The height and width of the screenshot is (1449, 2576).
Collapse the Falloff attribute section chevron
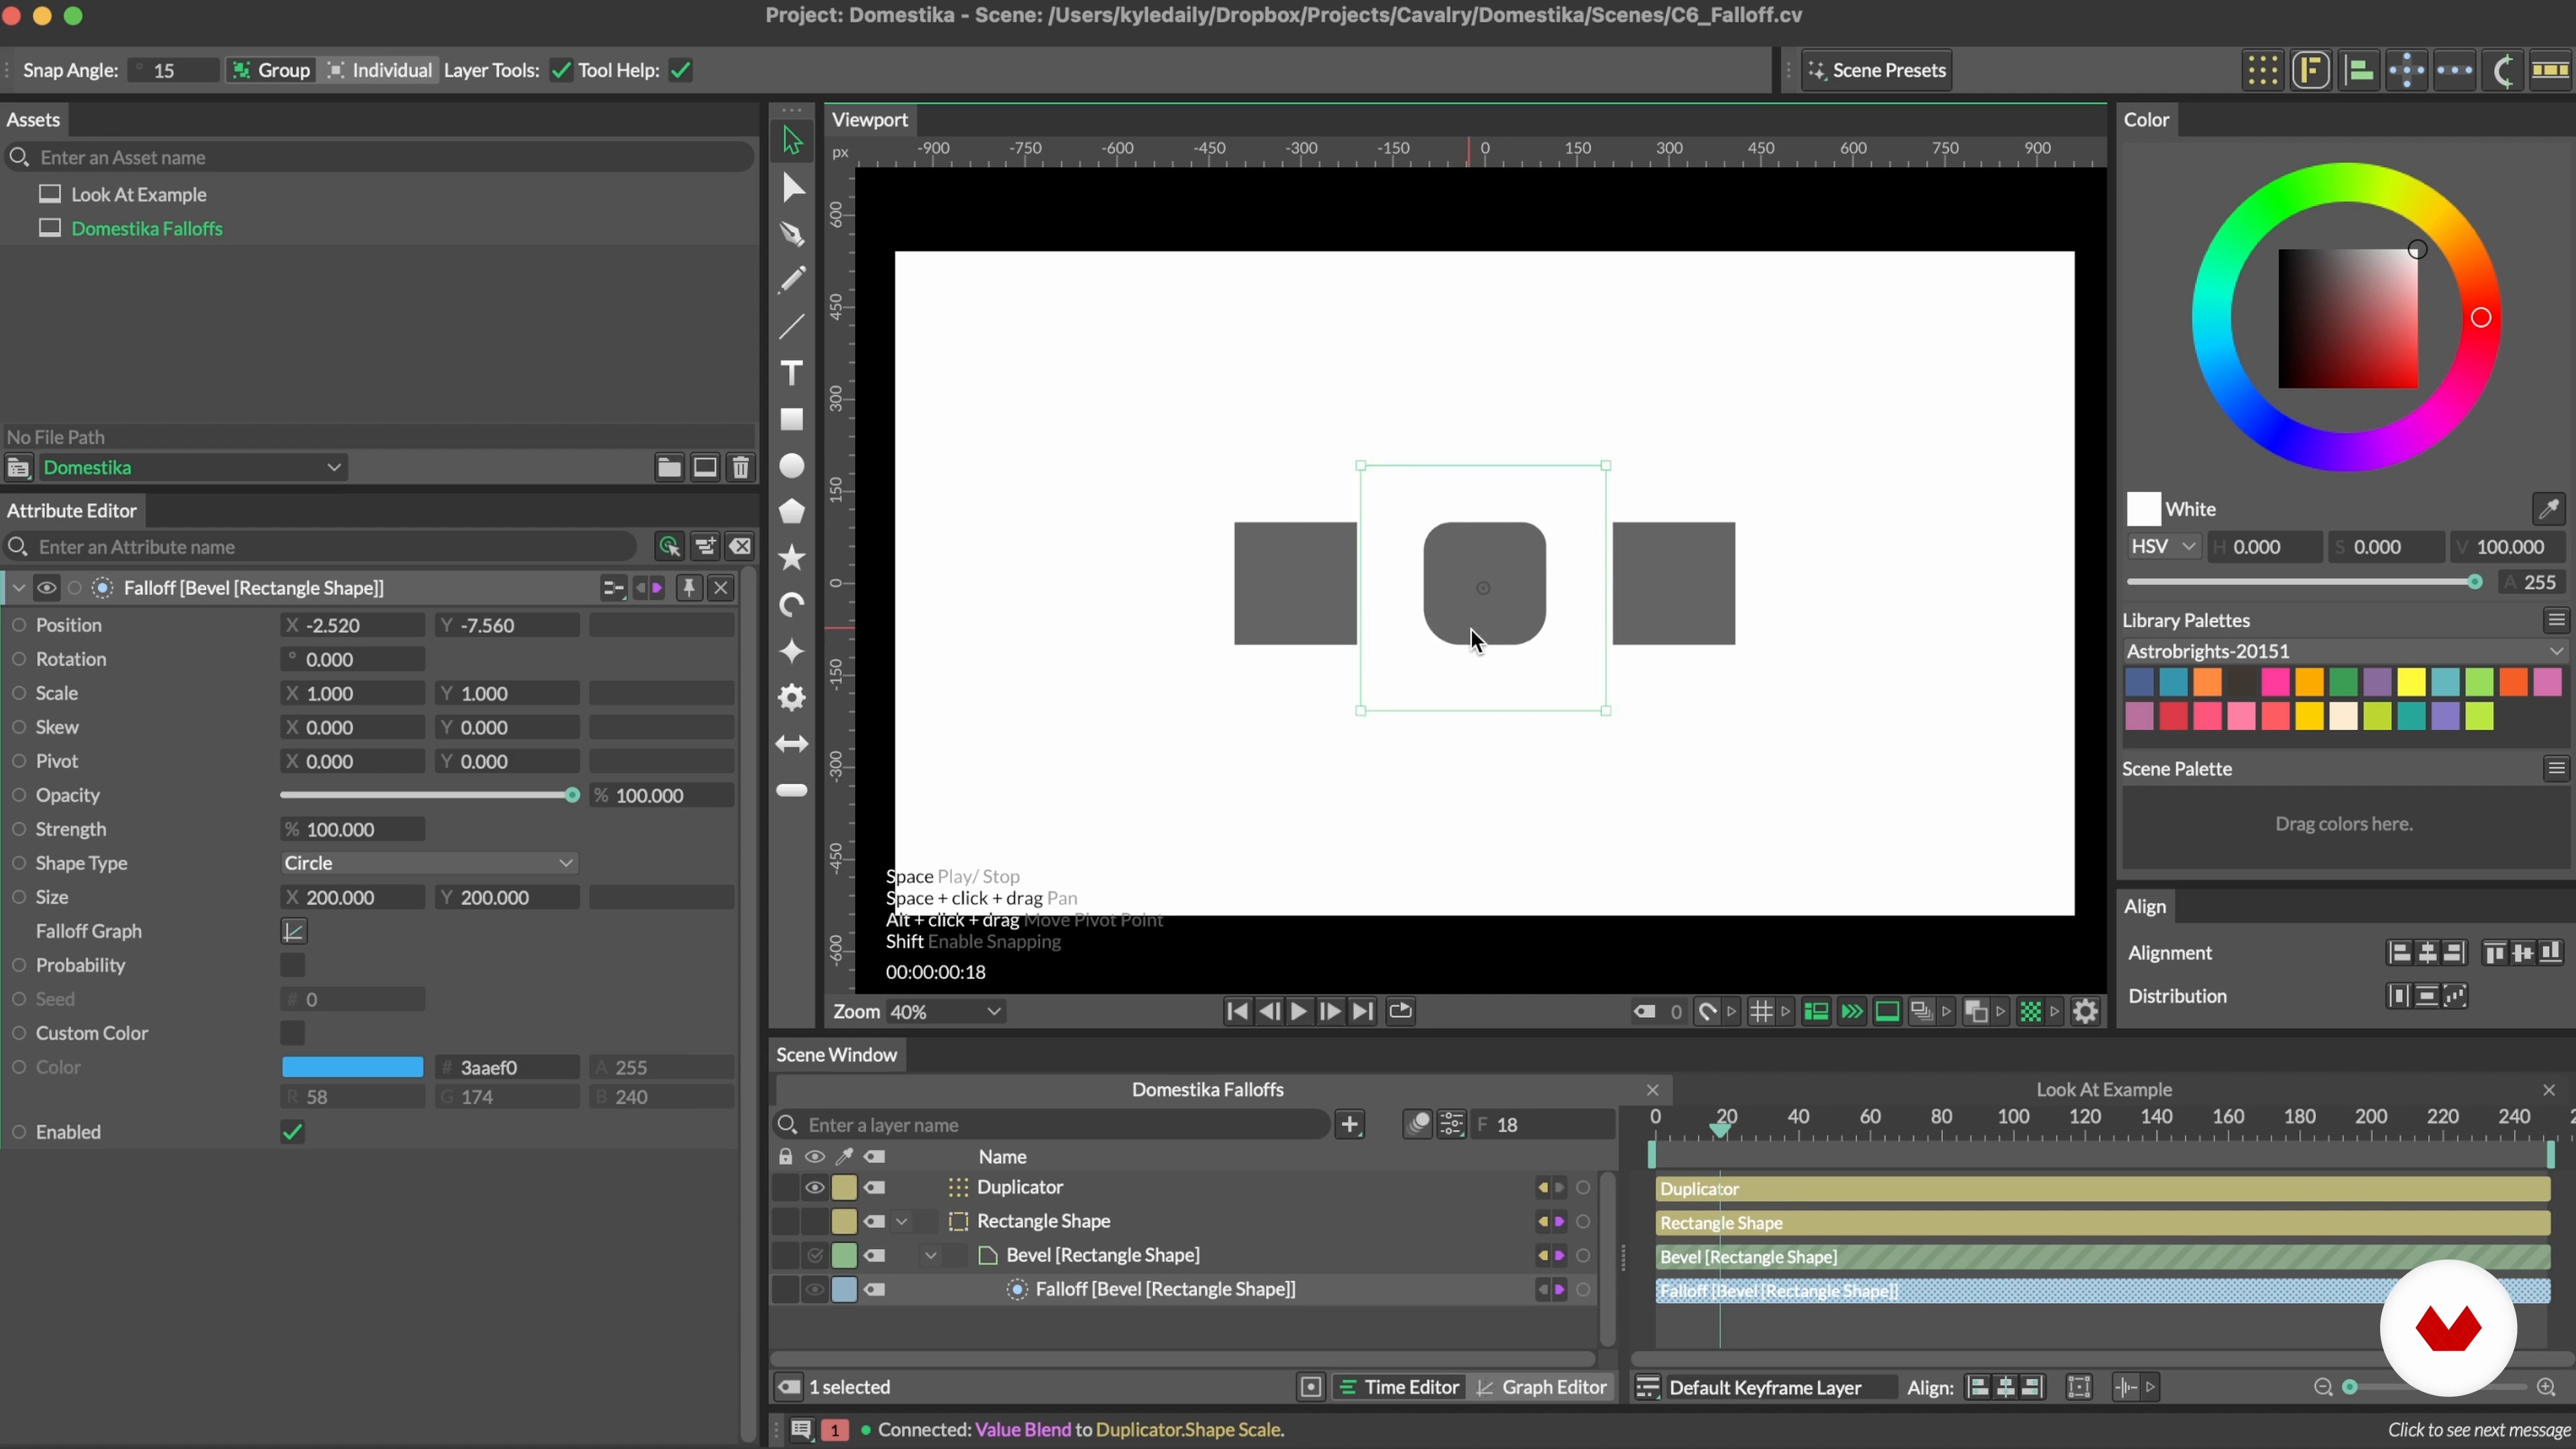click(19, 588)
